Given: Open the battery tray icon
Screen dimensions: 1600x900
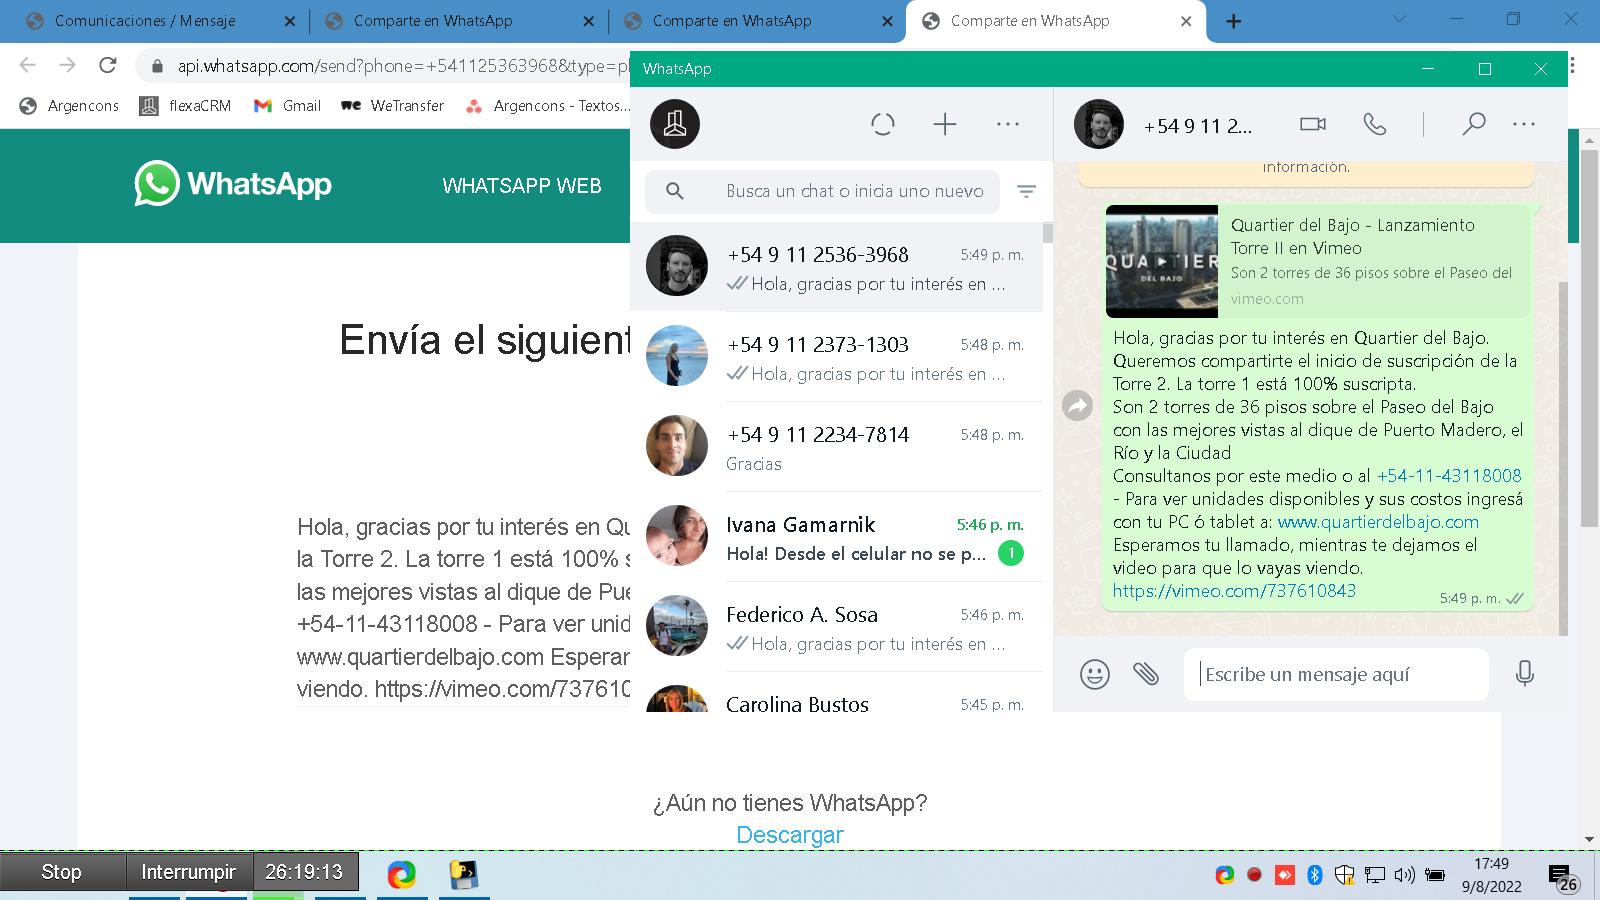Looking at the screenshot, I should pyautogui.click(x=1434, y=875).
